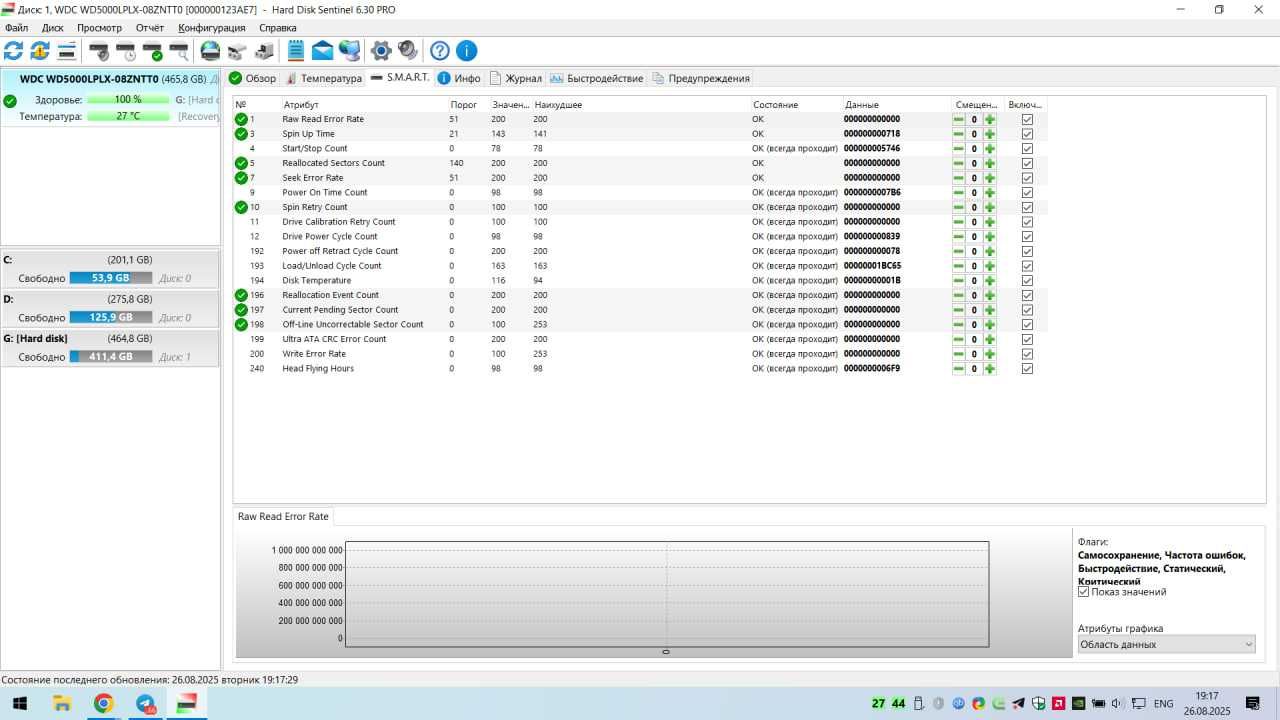Click the Порог column header
Screen dimensions: 1280x720
(463, 105)
